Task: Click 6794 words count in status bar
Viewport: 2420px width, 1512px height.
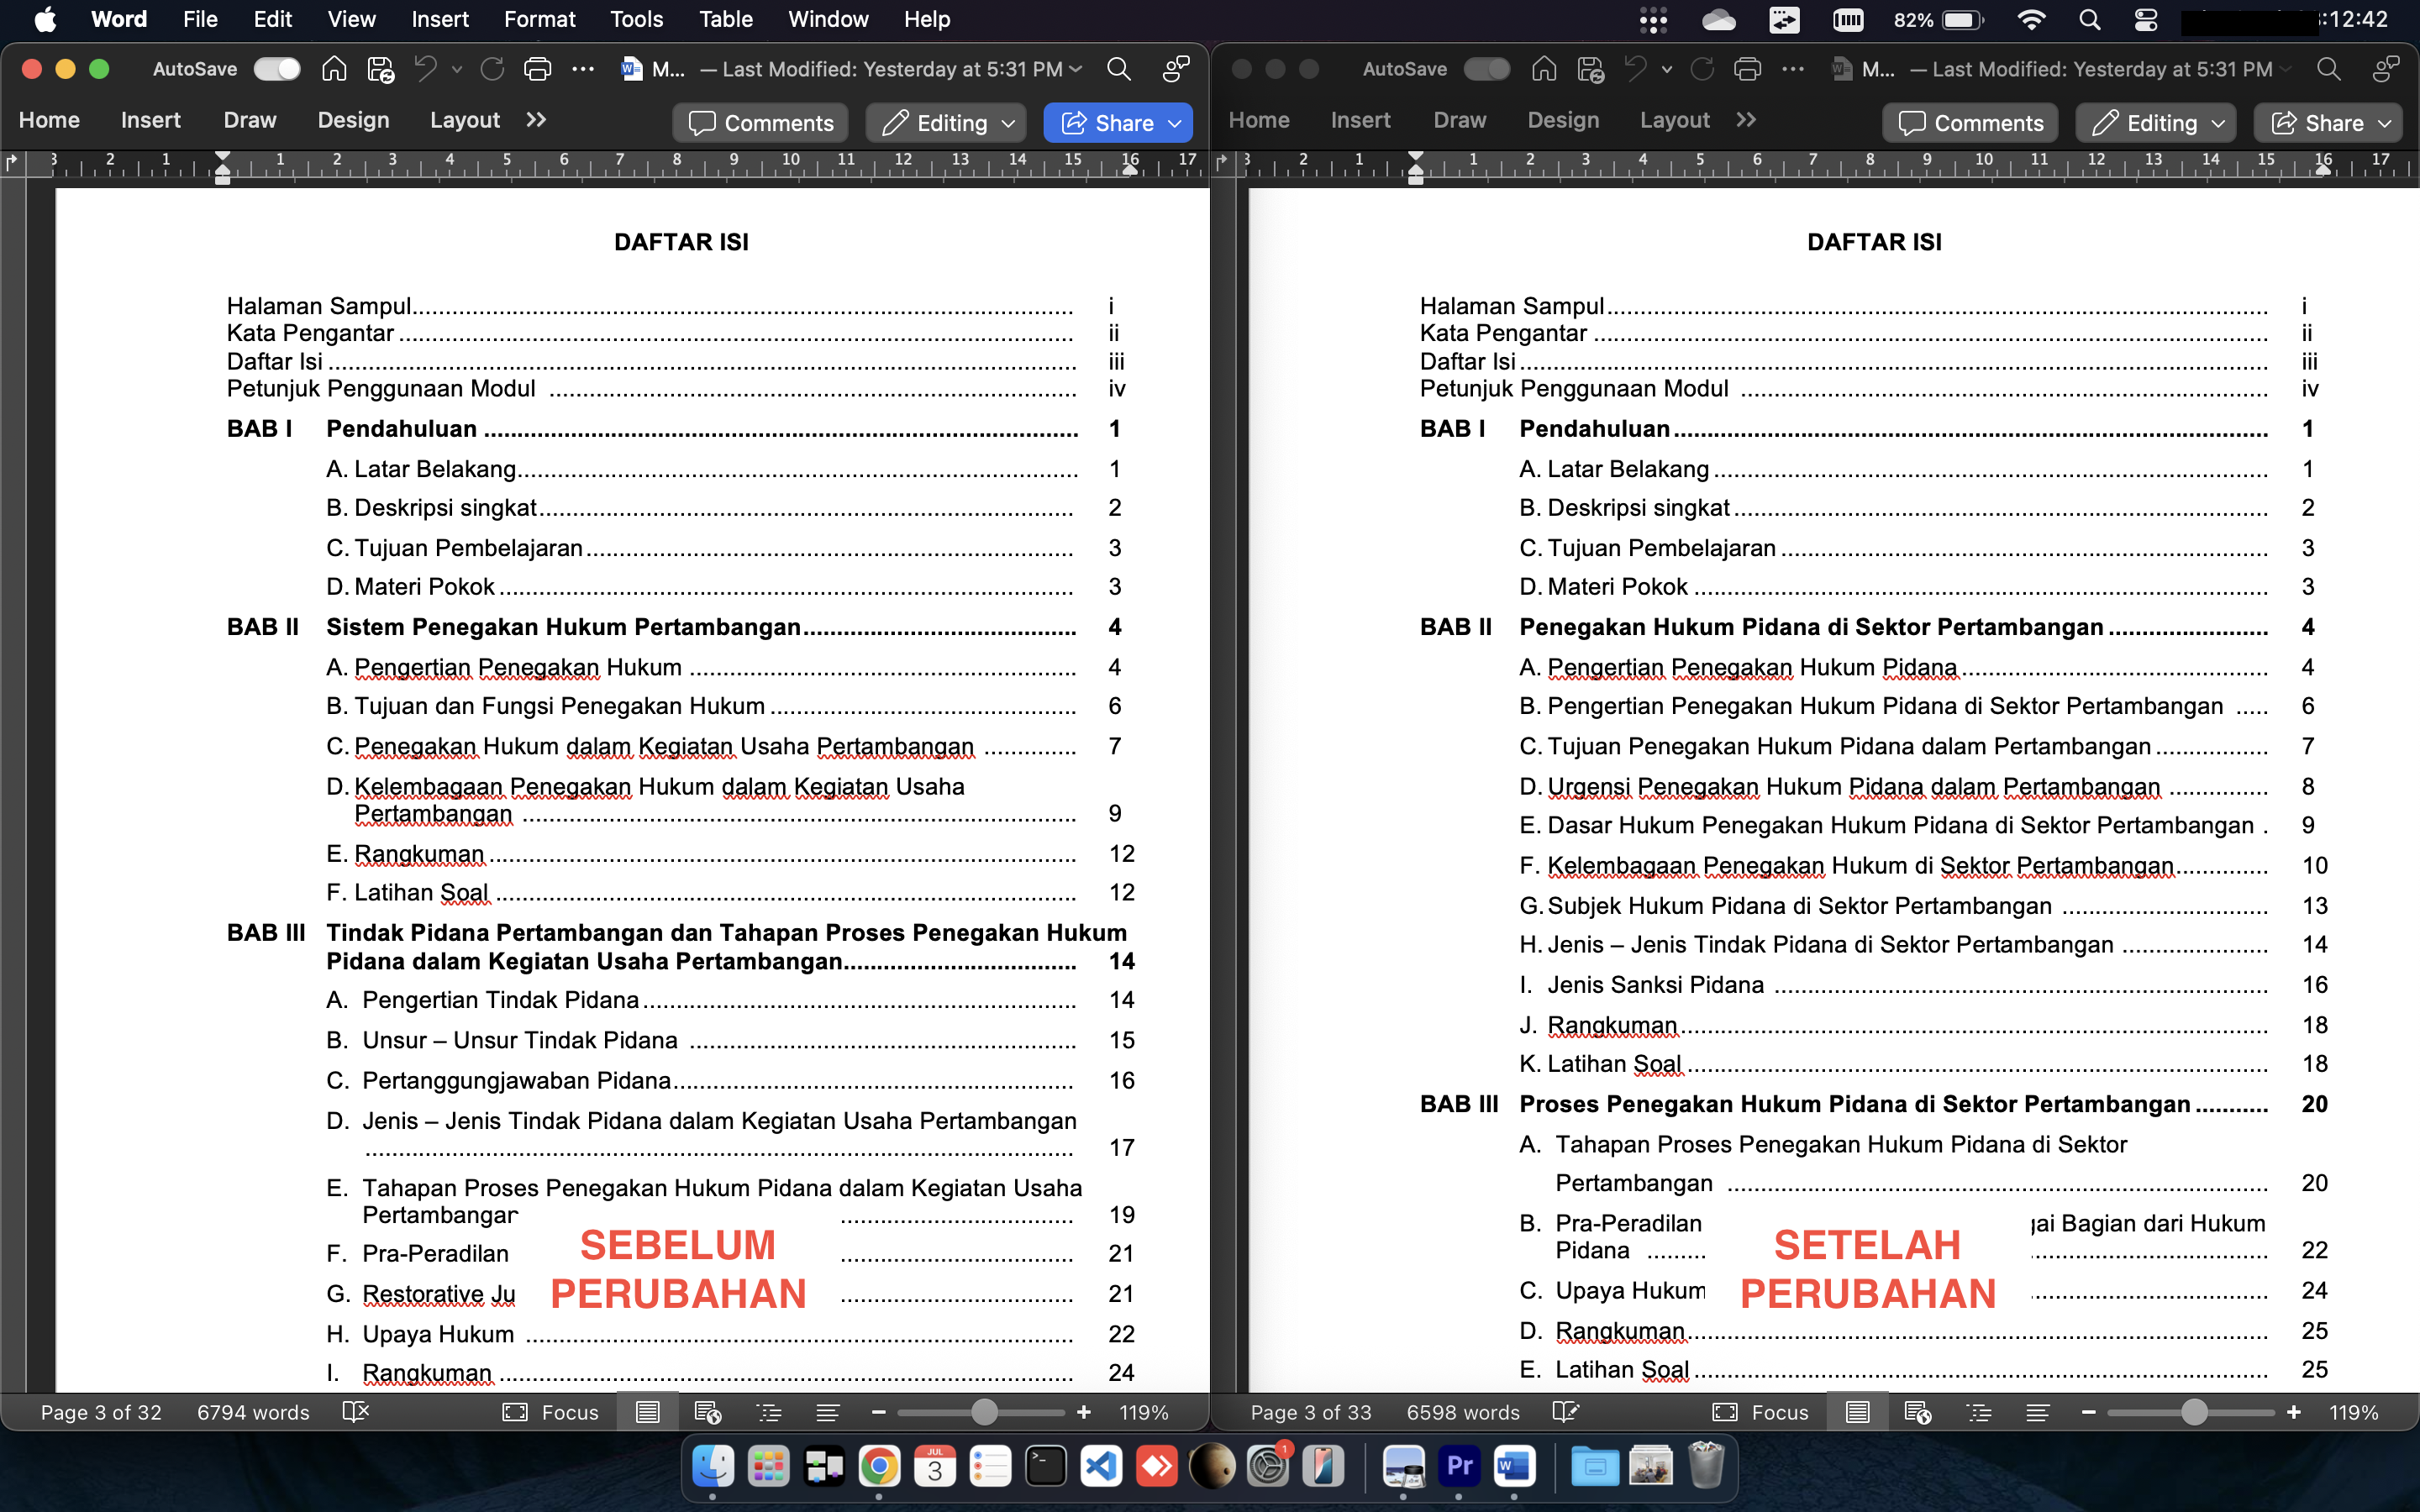Action: pyautogui.click(x=253, y=1412)
